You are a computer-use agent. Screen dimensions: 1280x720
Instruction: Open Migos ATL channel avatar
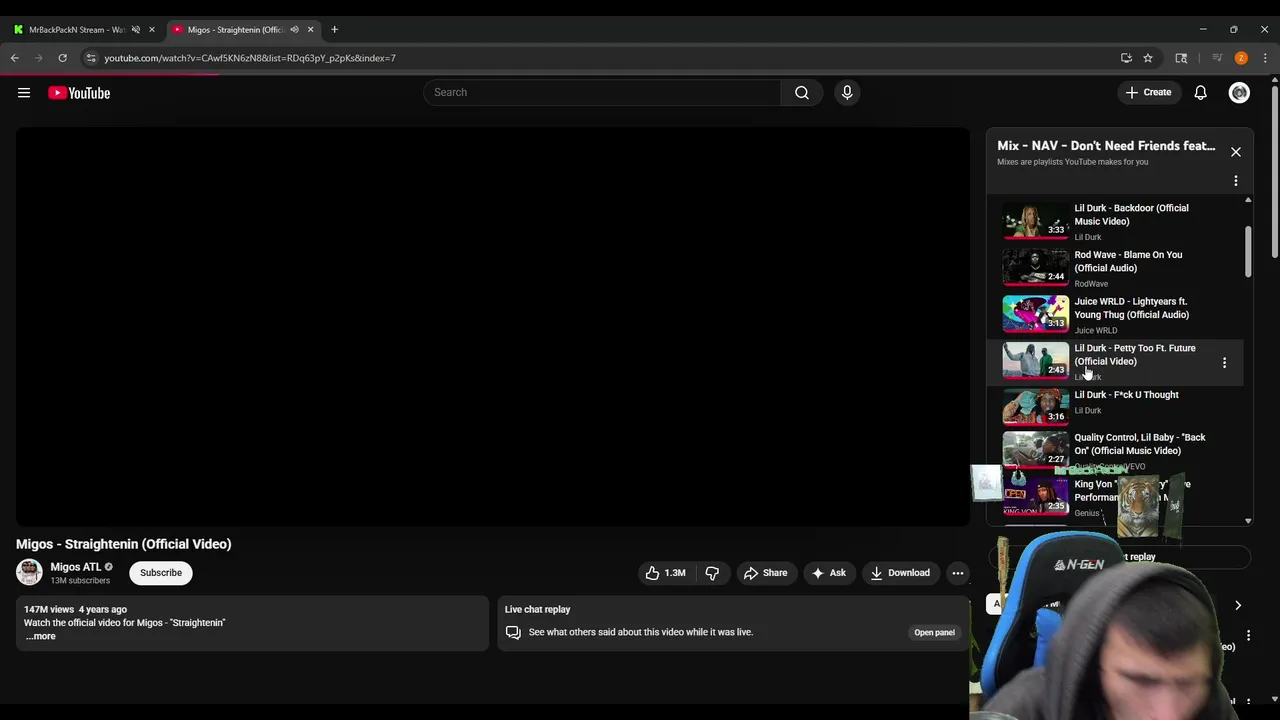click(29, 572)
